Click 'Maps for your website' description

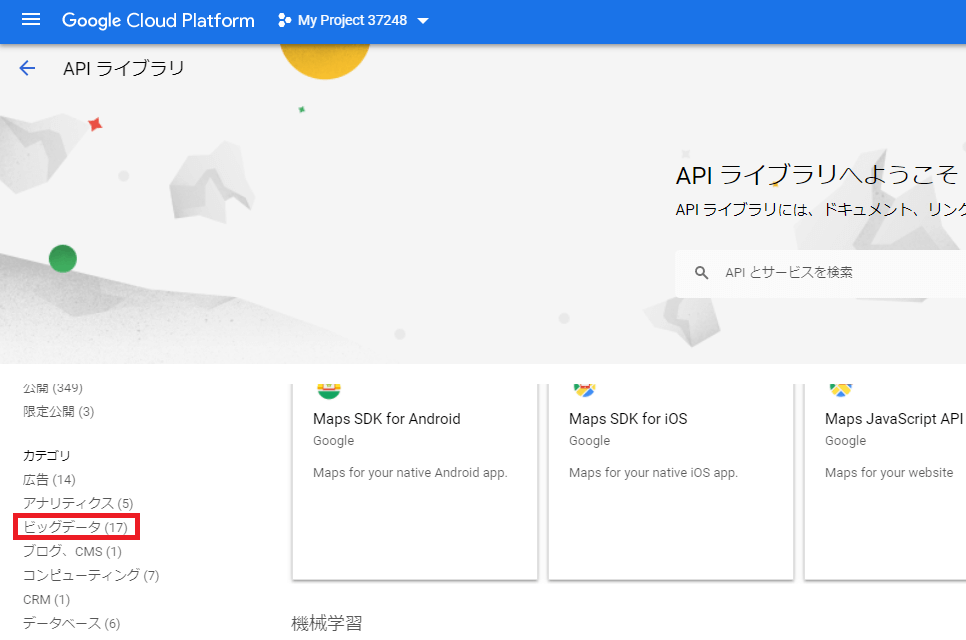889,472
